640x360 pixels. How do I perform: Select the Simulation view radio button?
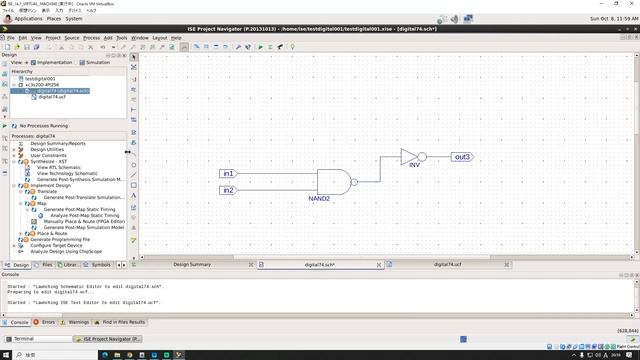click(76, 62)
